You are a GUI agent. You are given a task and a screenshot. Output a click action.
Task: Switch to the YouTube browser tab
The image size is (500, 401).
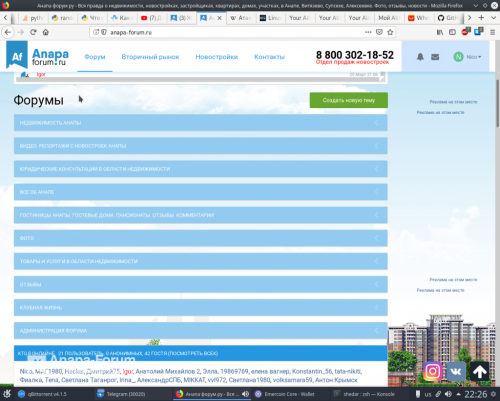click(x=151, y=18)
